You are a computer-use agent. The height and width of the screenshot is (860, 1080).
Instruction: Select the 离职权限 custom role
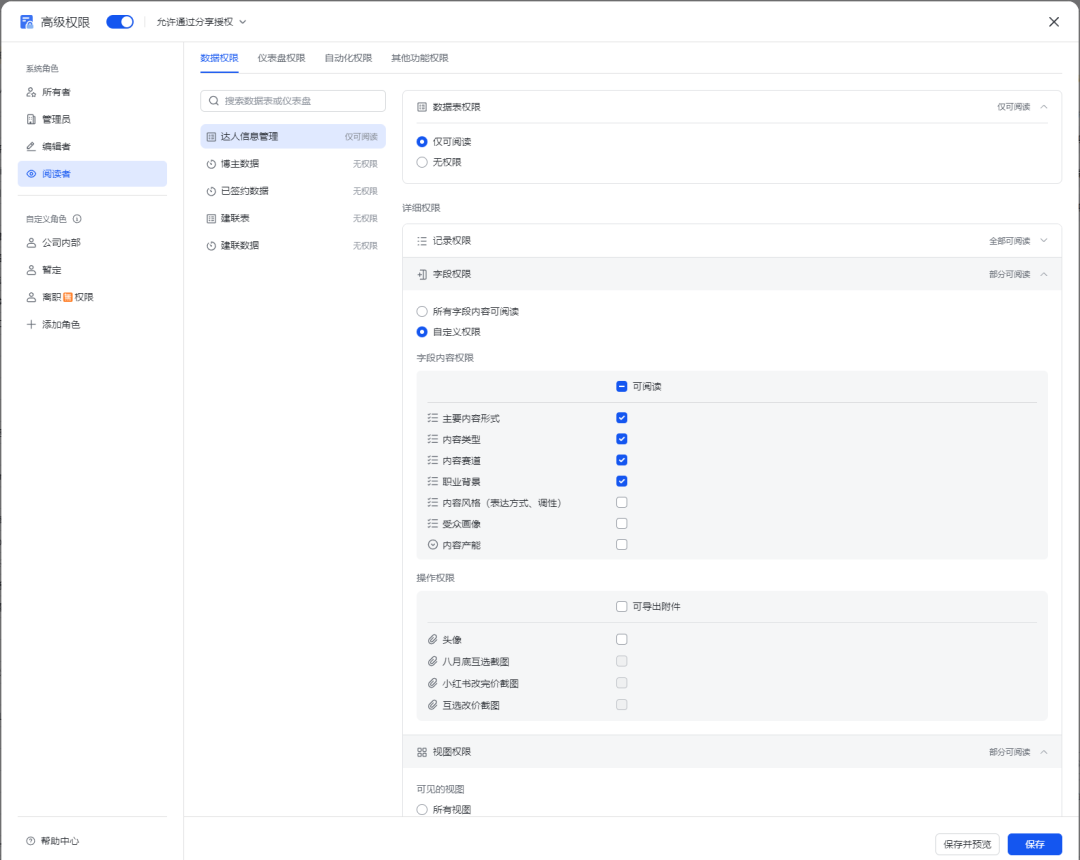click(92, 297)
